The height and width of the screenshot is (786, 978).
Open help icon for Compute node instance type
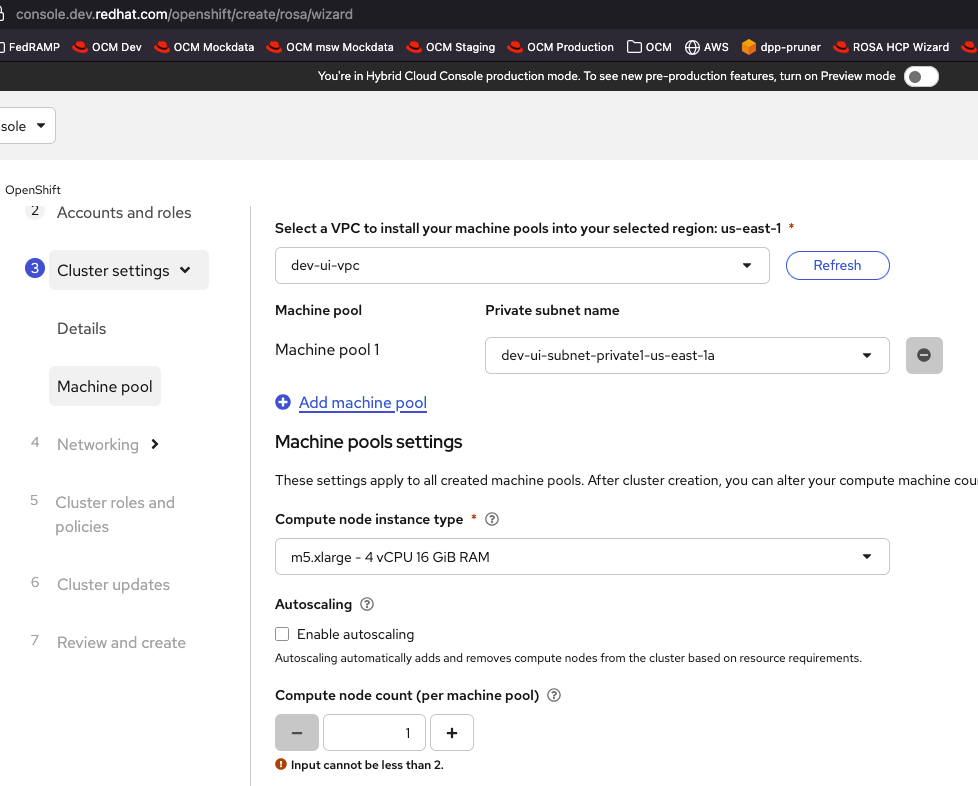click(492, 520)
